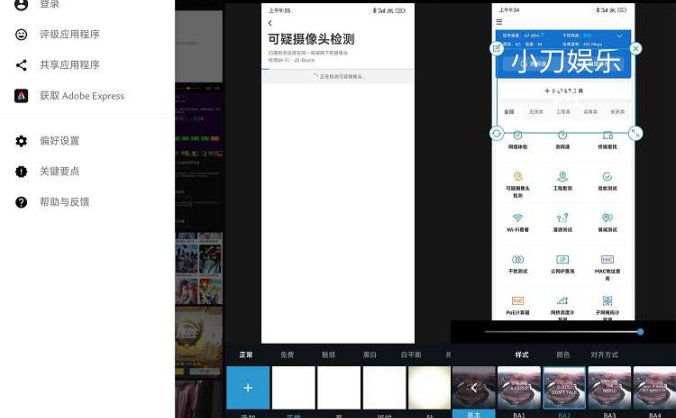This screenshot has height=418, width=676.
Task: Delete text box with X handle
Action: [636, 48]
